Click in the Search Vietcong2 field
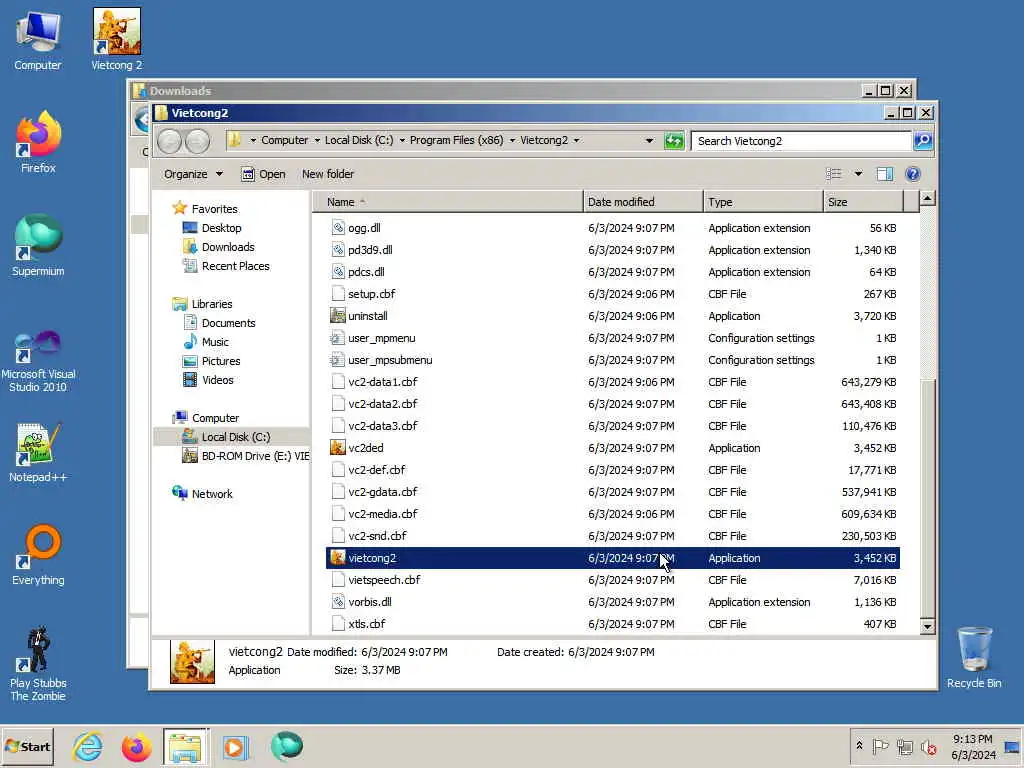The width and height of the screenshot is (1024, 768). pos(801,140)
